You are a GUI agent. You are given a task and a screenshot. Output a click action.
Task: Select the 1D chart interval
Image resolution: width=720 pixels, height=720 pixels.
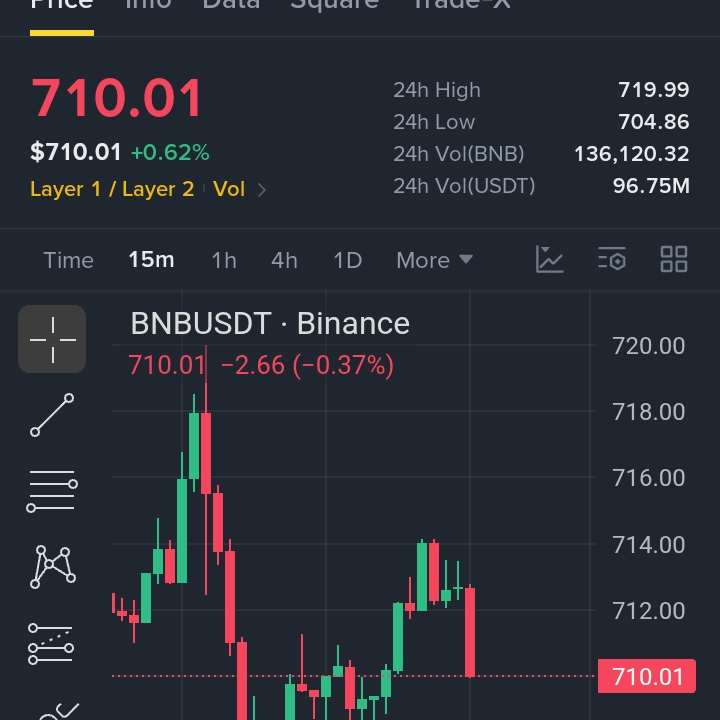click(x=348, y=260)
